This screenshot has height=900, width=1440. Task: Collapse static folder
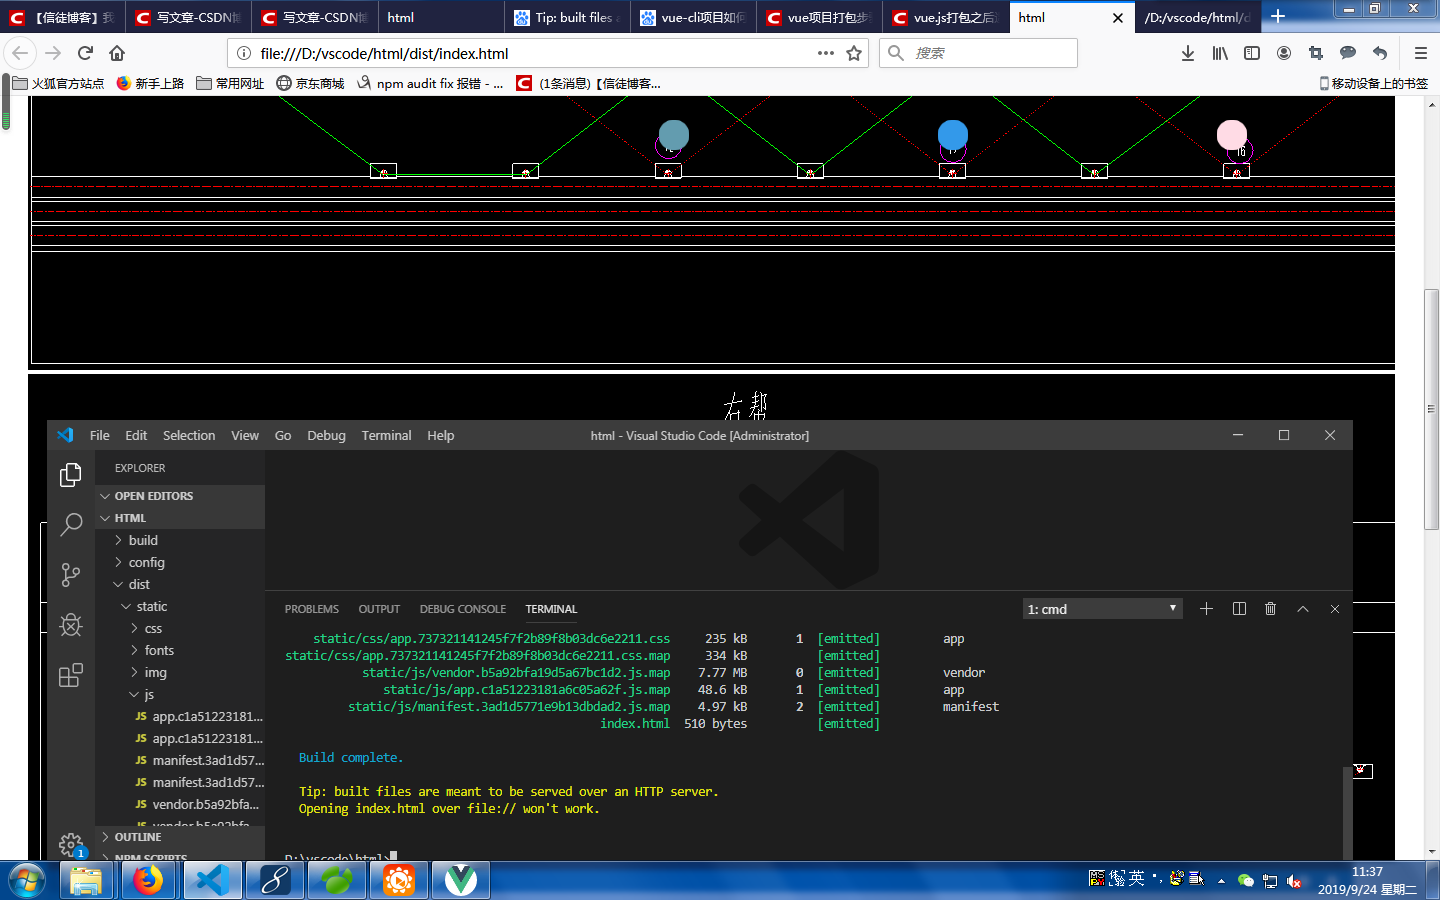[180, 606]
